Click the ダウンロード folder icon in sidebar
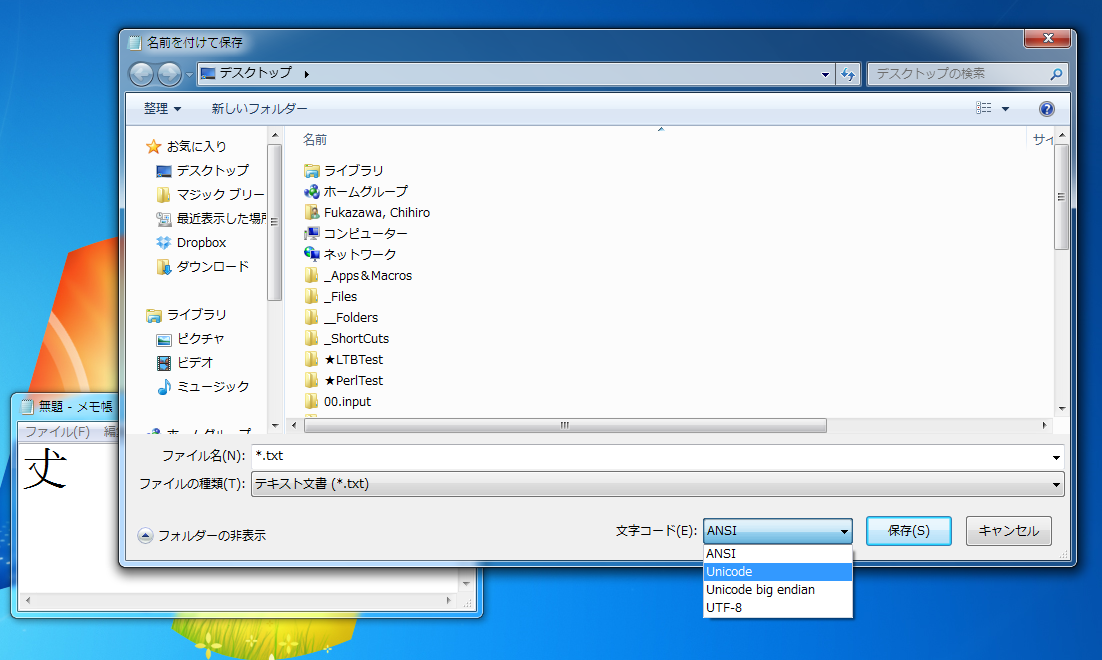 (x=164, y=266)
